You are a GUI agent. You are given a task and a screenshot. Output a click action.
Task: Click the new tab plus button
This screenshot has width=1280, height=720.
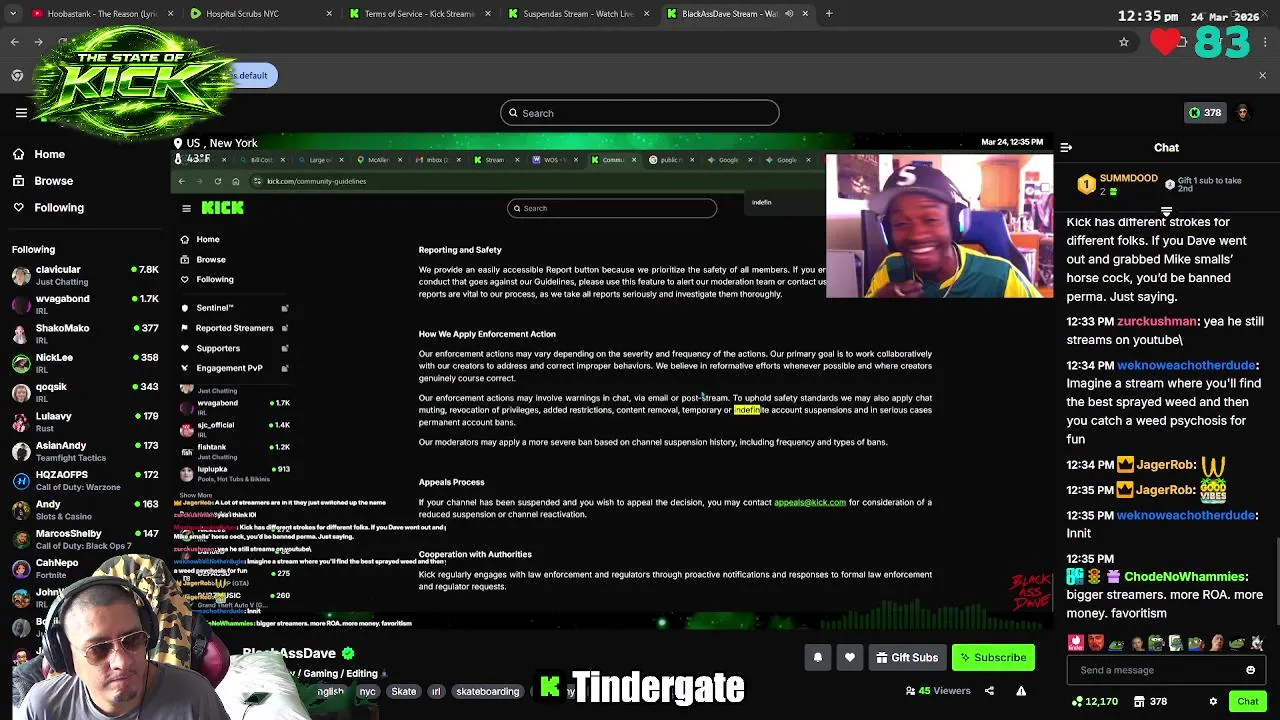[x=829, y=14]
